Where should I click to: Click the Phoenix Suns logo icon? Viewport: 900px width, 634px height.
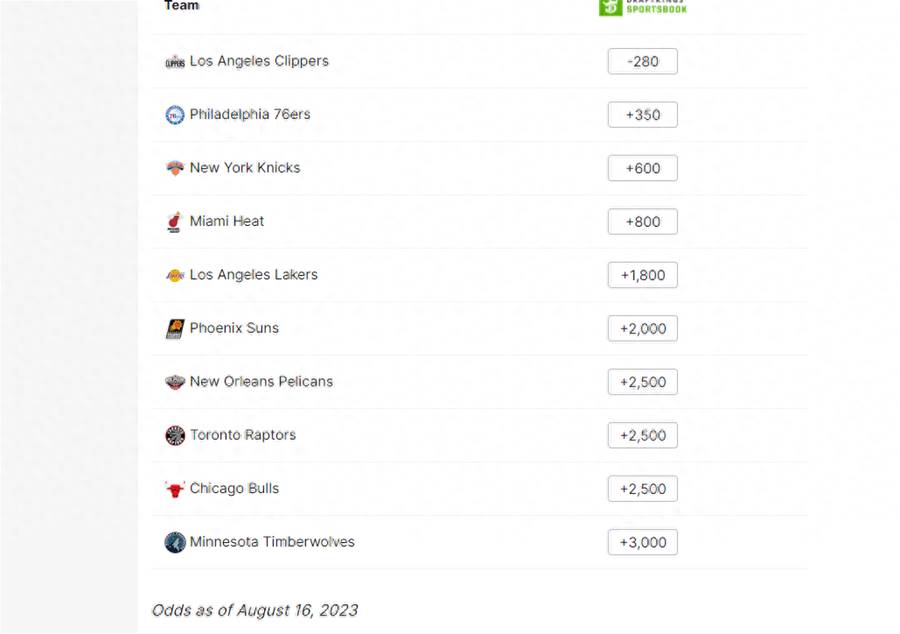pos(175,329)
